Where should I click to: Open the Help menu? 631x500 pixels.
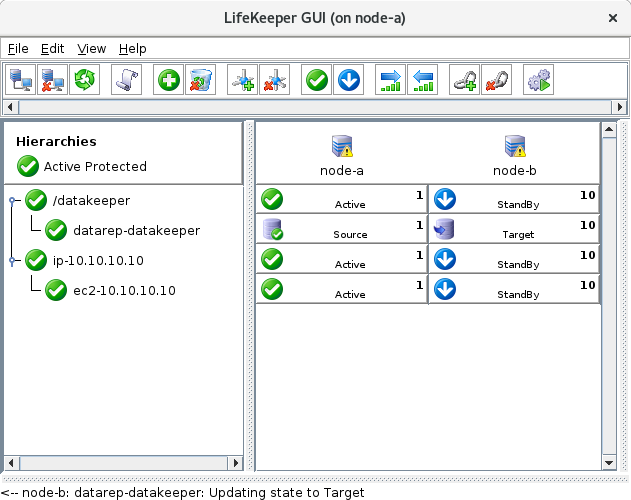click(132, 49)
